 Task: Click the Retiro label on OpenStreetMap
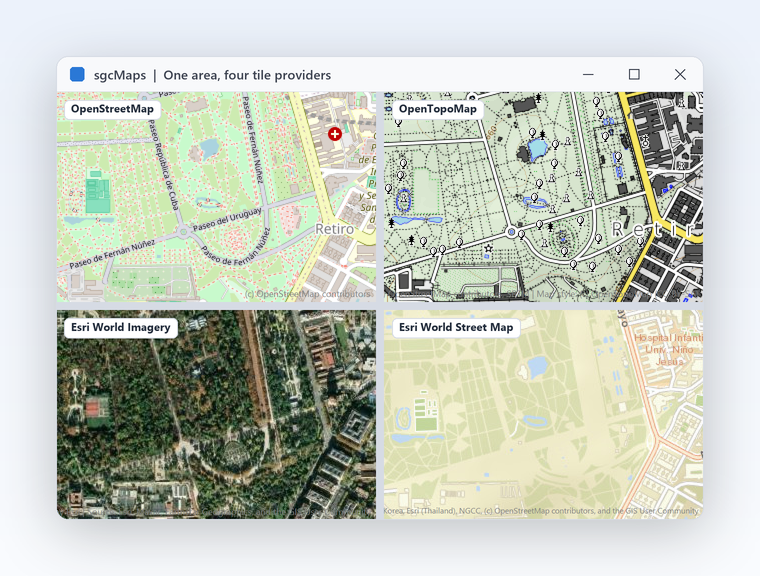point(334,229)
